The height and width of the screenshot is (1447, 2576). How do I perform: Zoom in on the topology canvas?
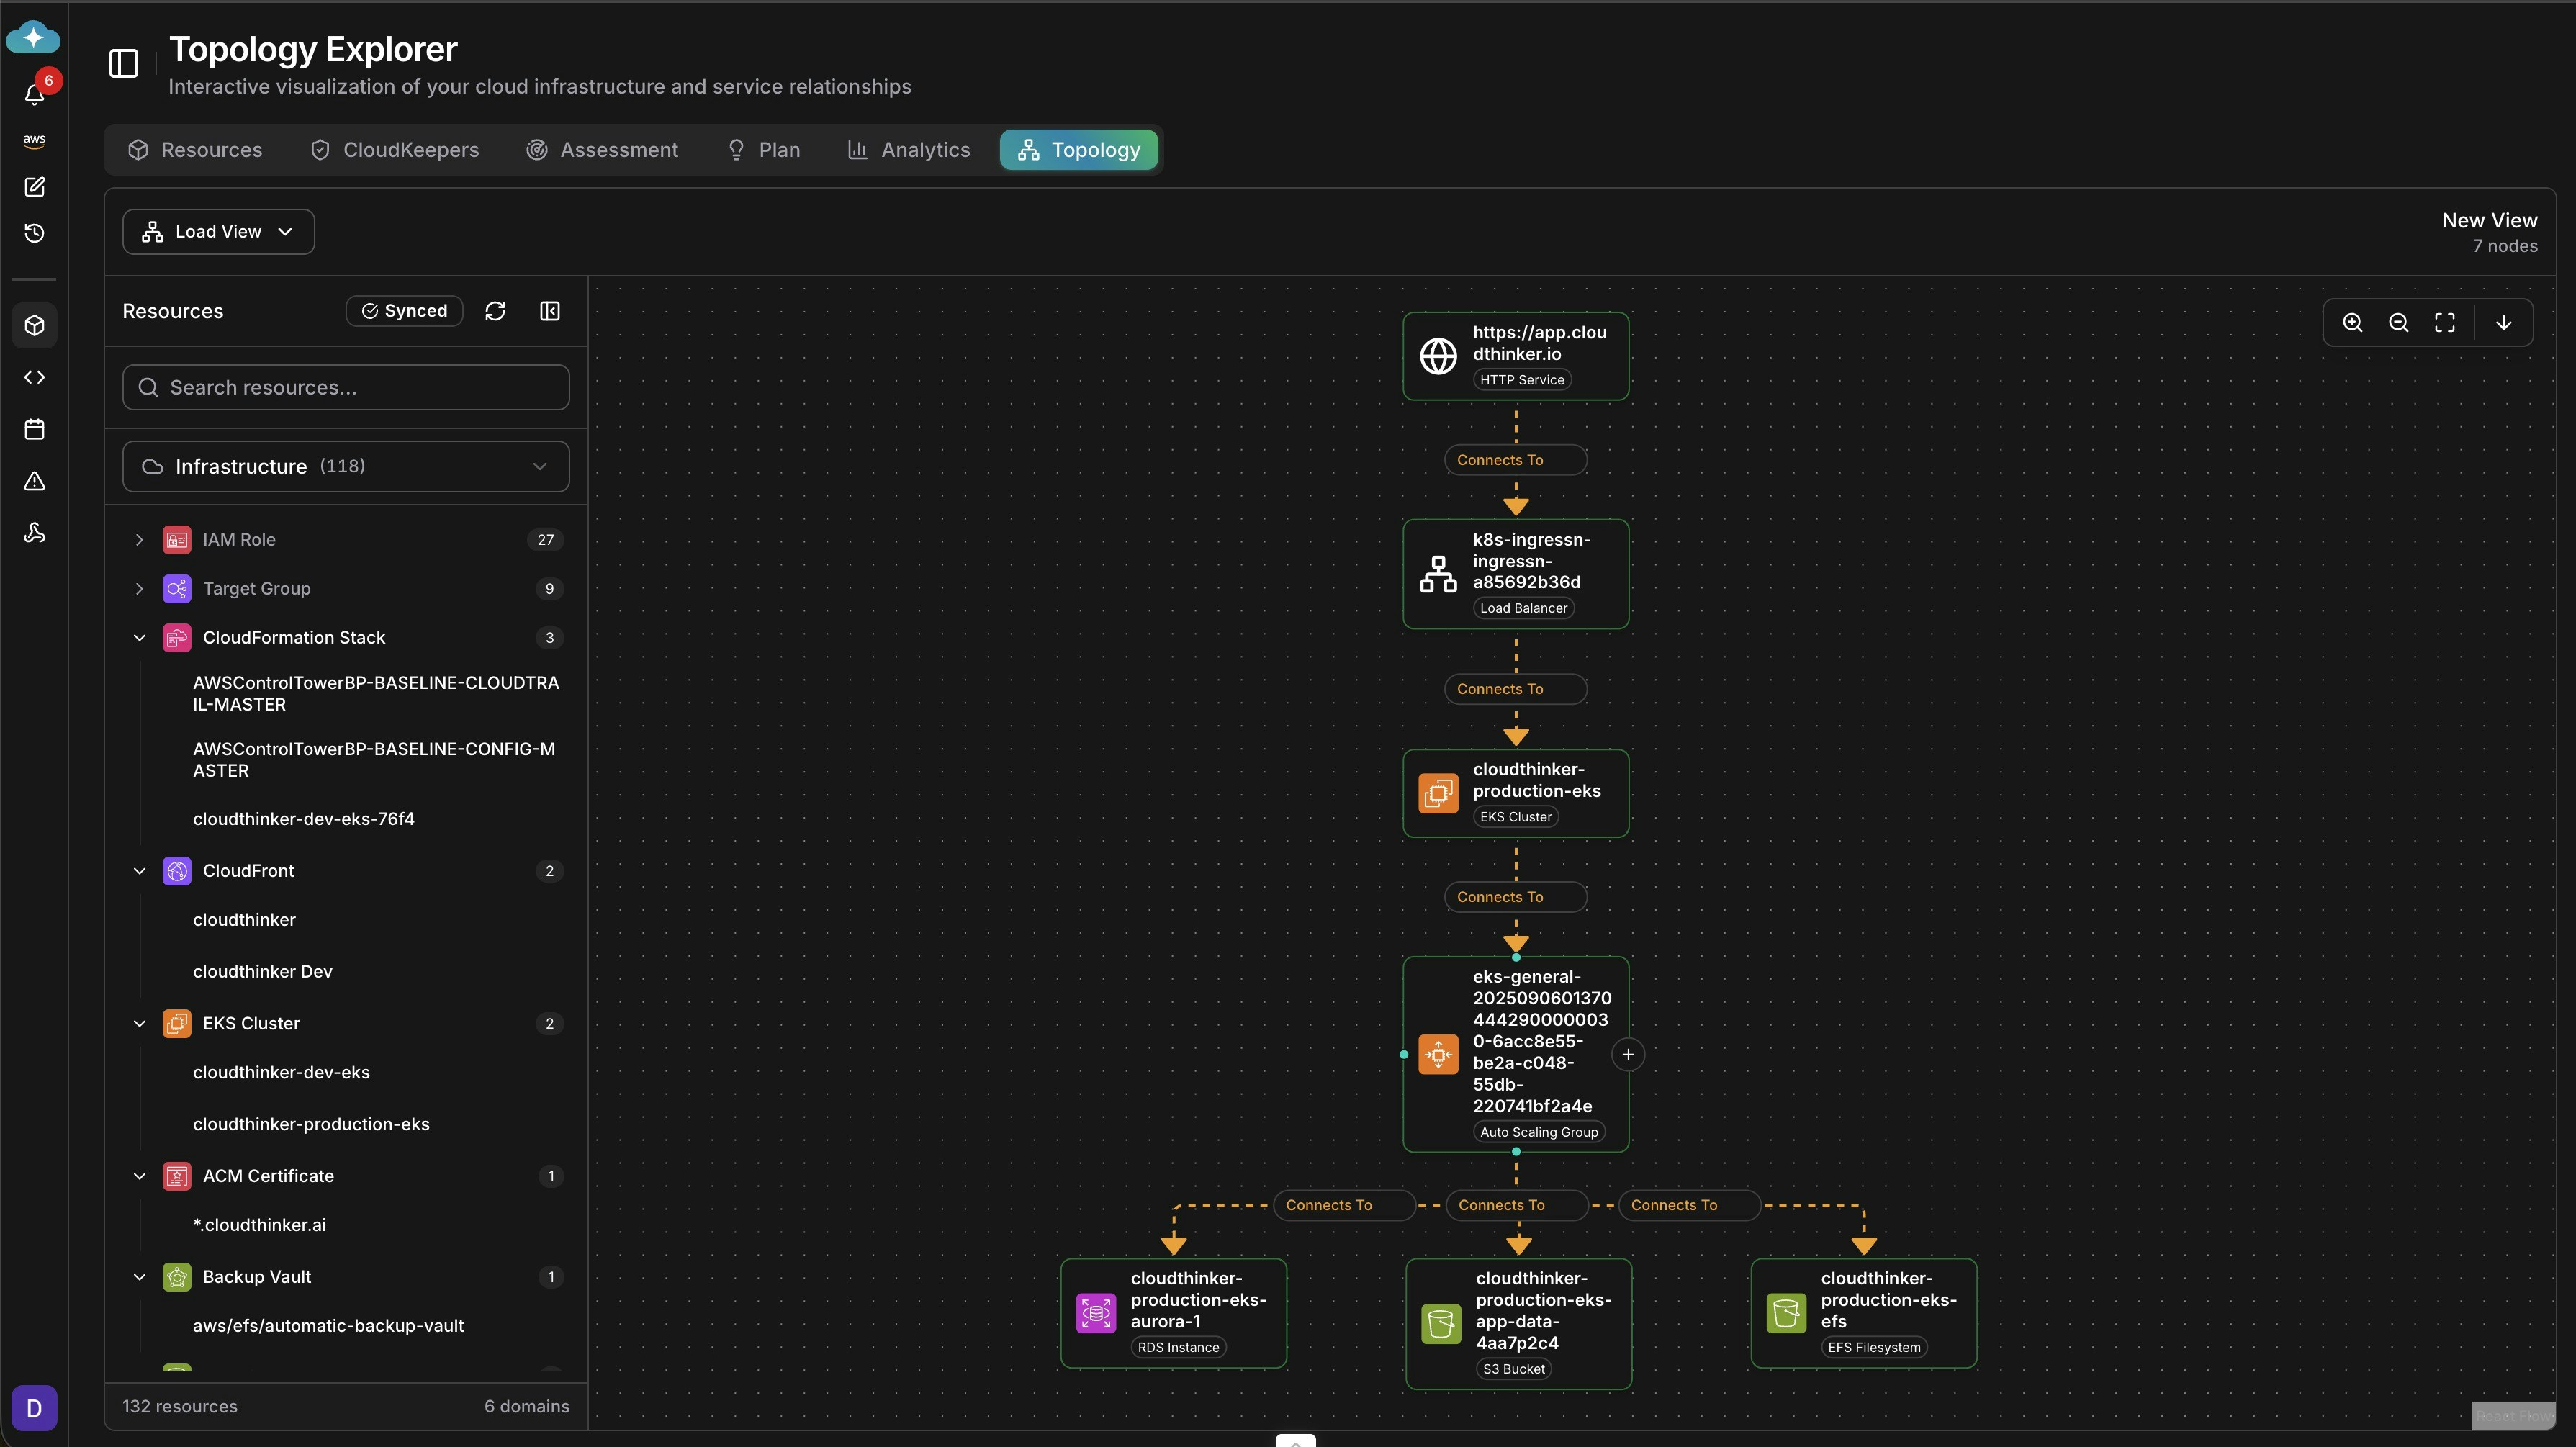(x=2352, y=322)
